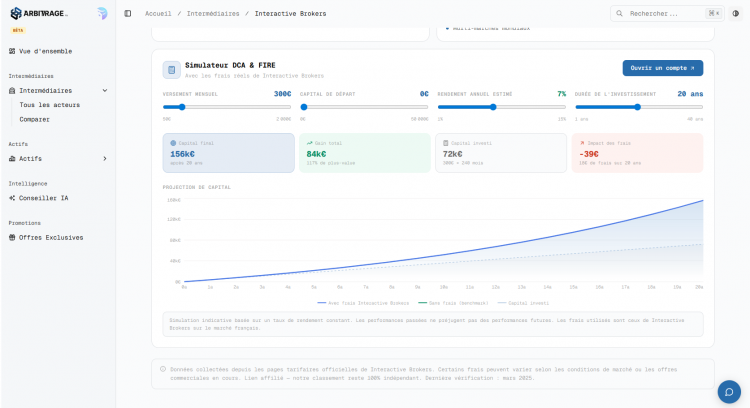Screen dimensions: 750x408
Task: Open Offres Exclusives
Action: point(51,237)
